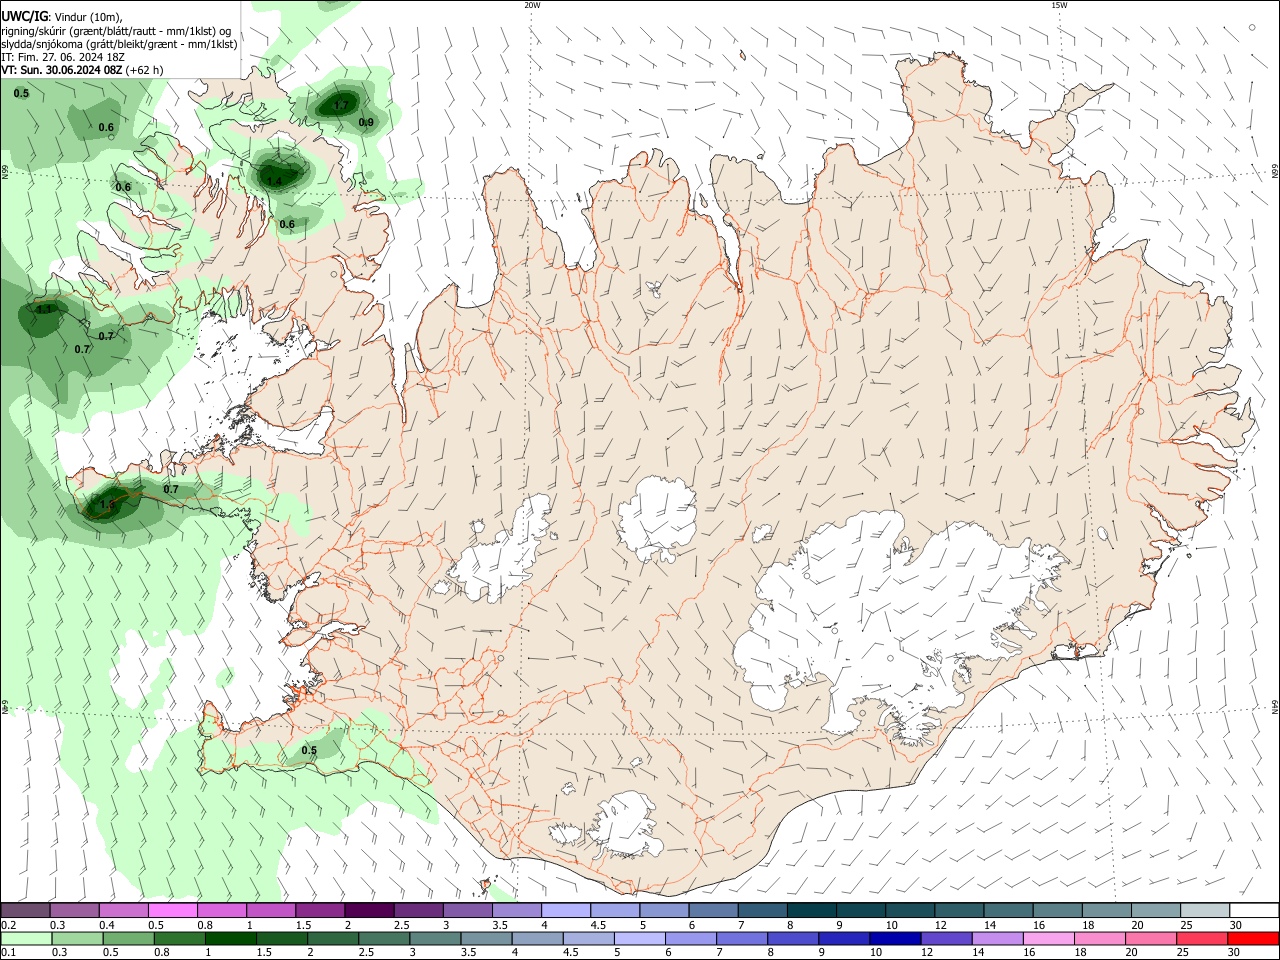Click the Hofsjökull glacier in central Iceland
This screenshot has width=1280, height=960.
pyautogui.click(x=657, y=518)
